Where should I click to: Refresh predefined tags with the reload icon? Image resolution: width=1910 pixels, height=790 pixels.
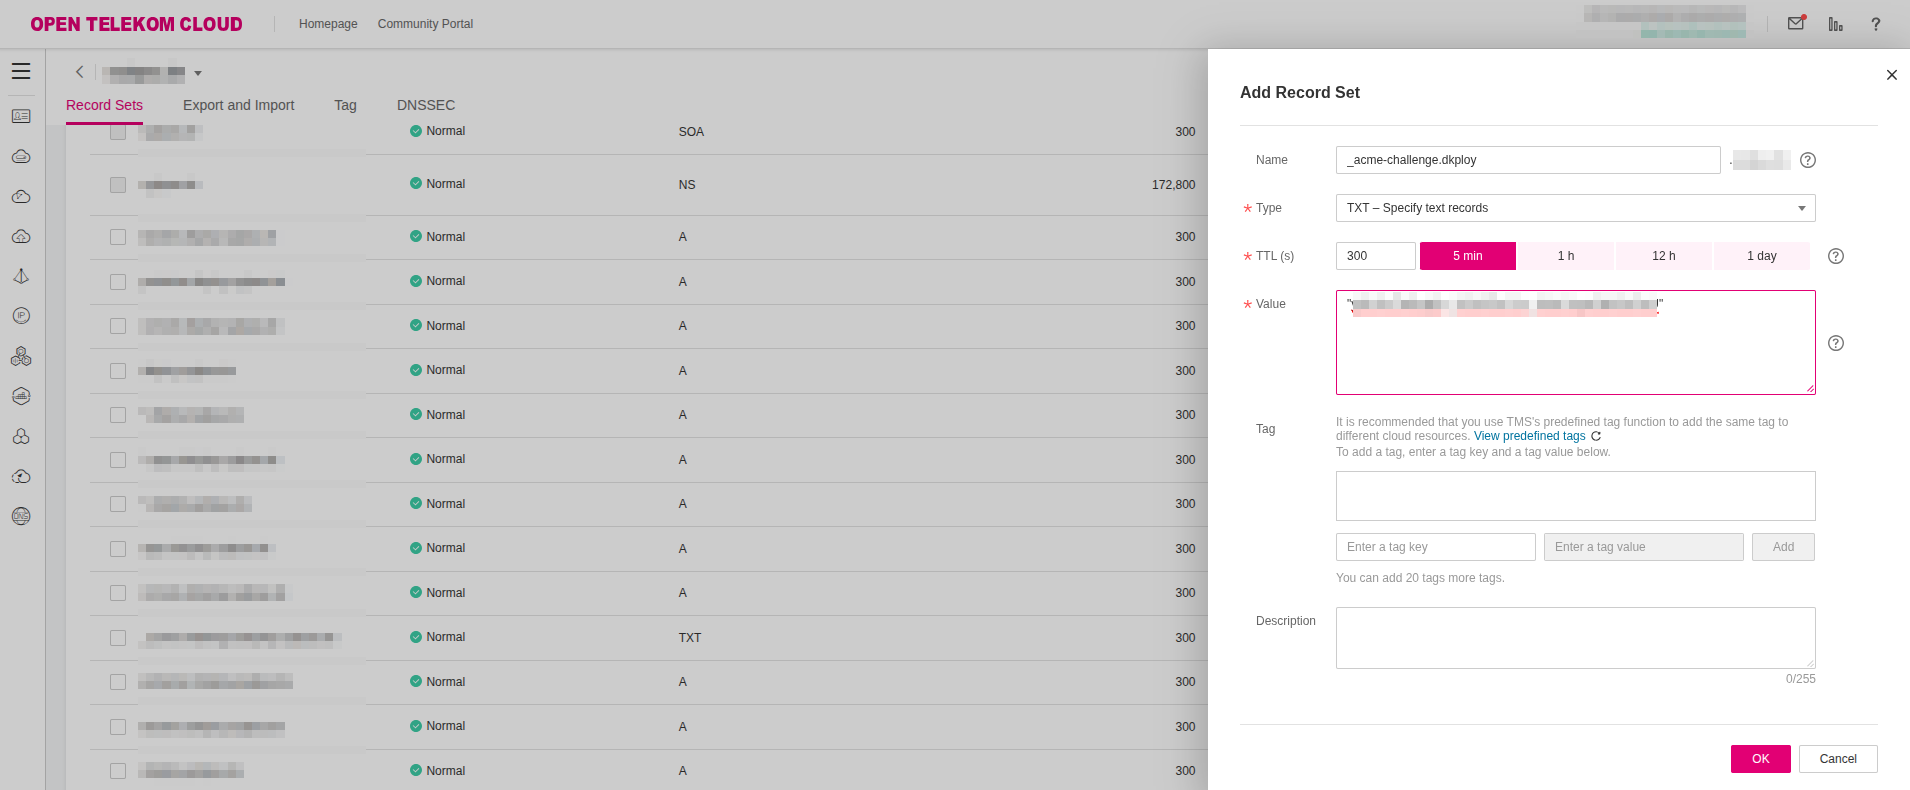coord(1596,436)
